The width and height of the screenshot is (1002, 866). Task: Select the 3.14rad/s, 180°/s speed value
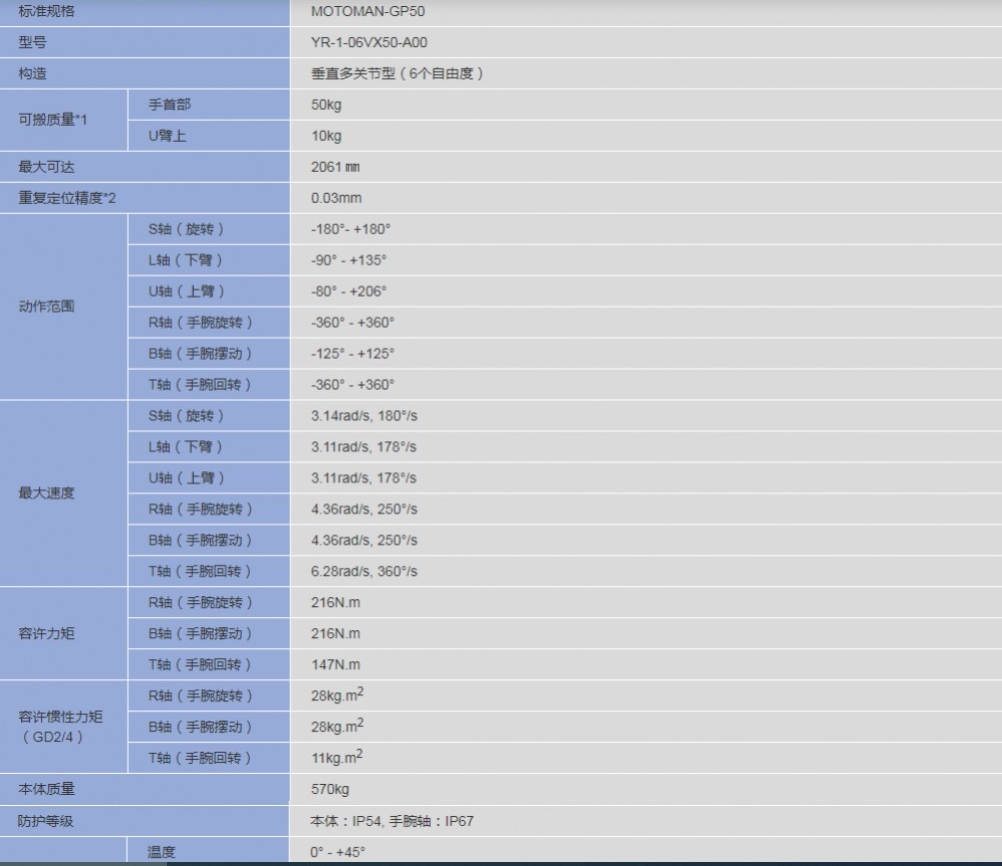(364, 416)
